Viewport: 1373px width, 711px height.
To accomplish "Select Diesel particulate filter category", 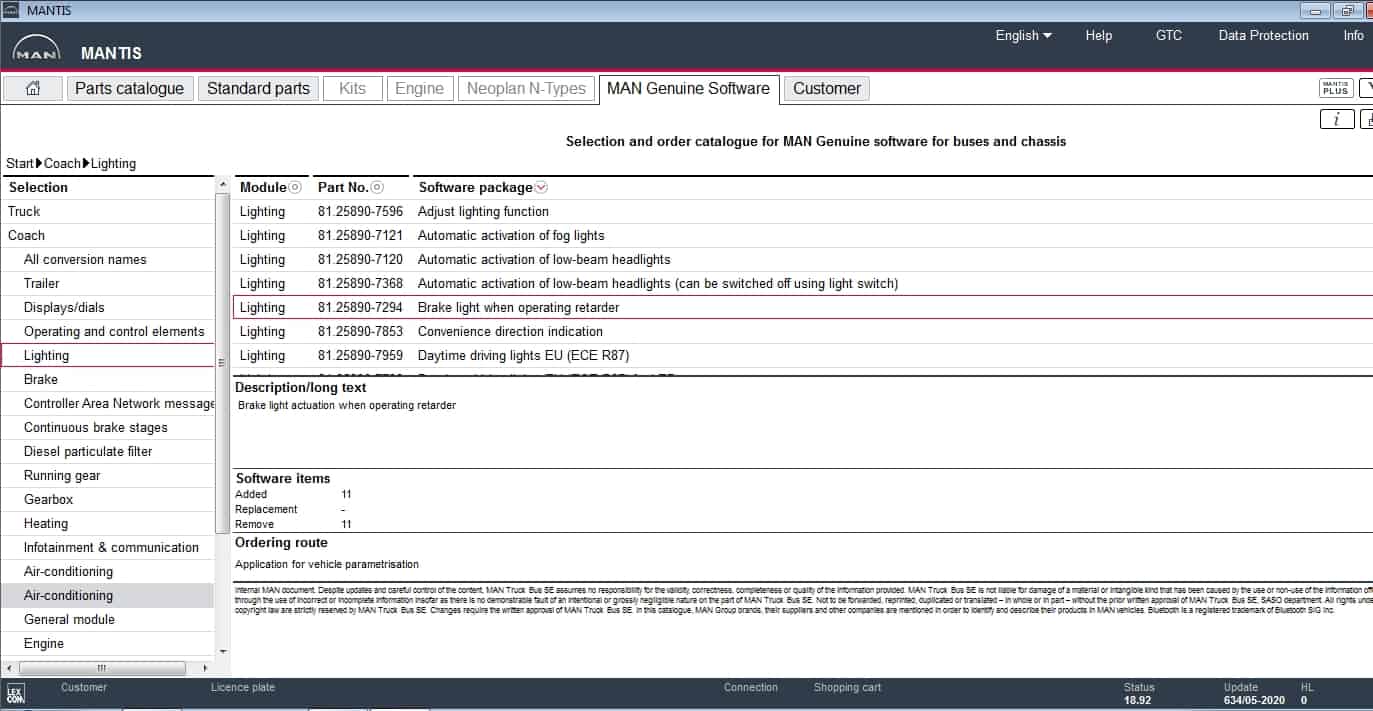I will (108, 451).
